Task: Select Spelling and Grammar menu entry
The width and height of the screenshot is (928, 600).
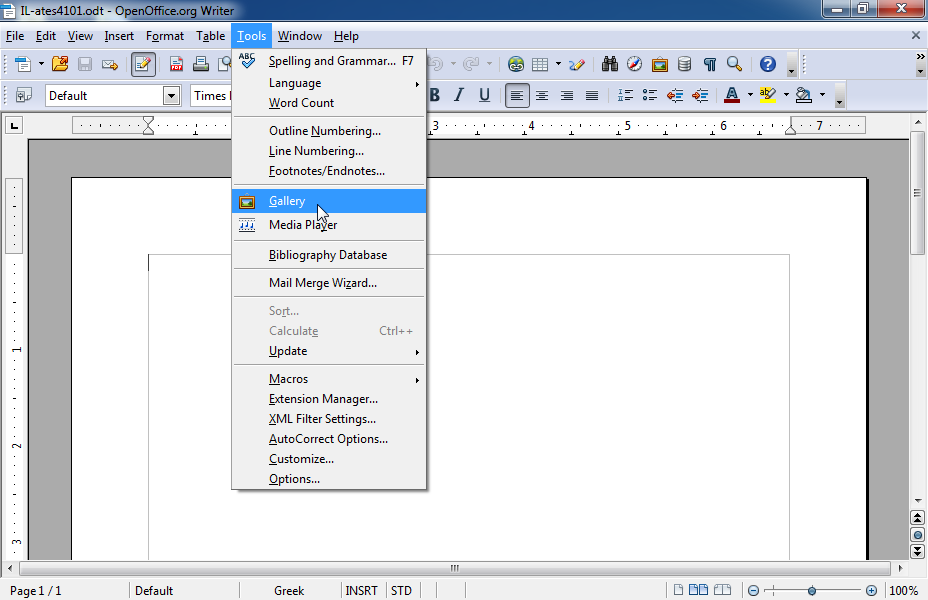Action: pyautogui.click(x=329, y=61)
